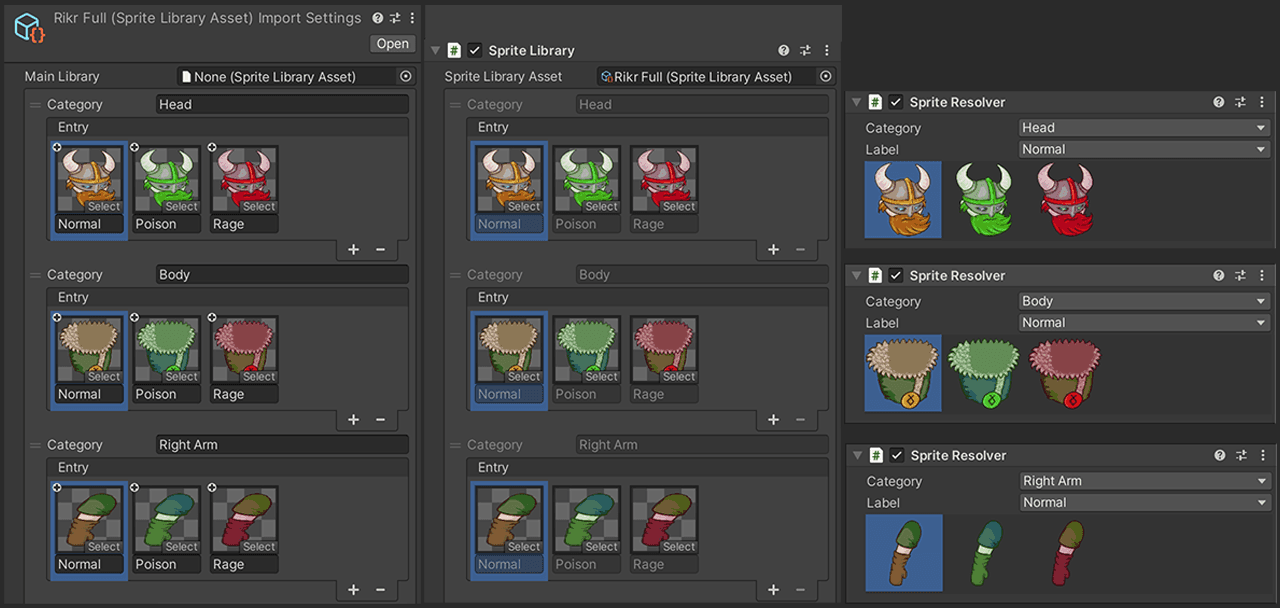
Task: Select Poison arm in Right Arm Sprite Resolver
Action: click(984, 553)
